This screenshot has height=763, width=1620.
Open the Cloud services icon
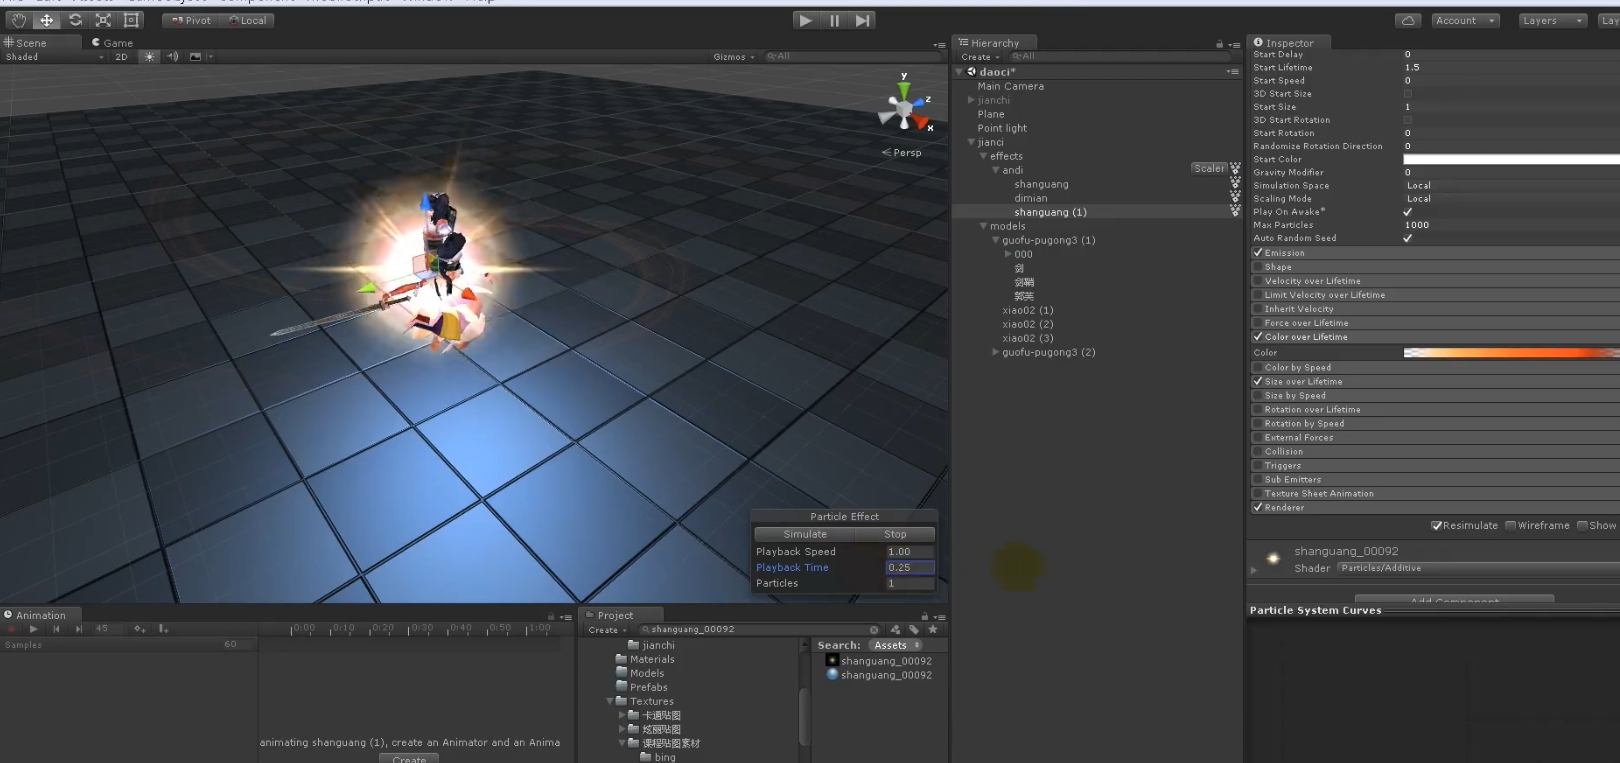coord(1408,20)
